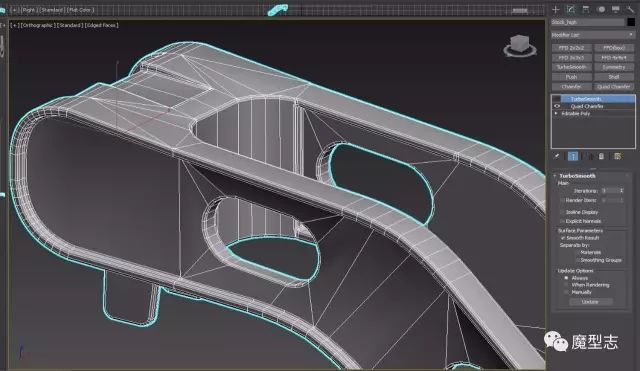Toggle Smooth Result checkbox
Viewport: 640px width, 371px height.
pyautogui.click(x=562, y=238)
